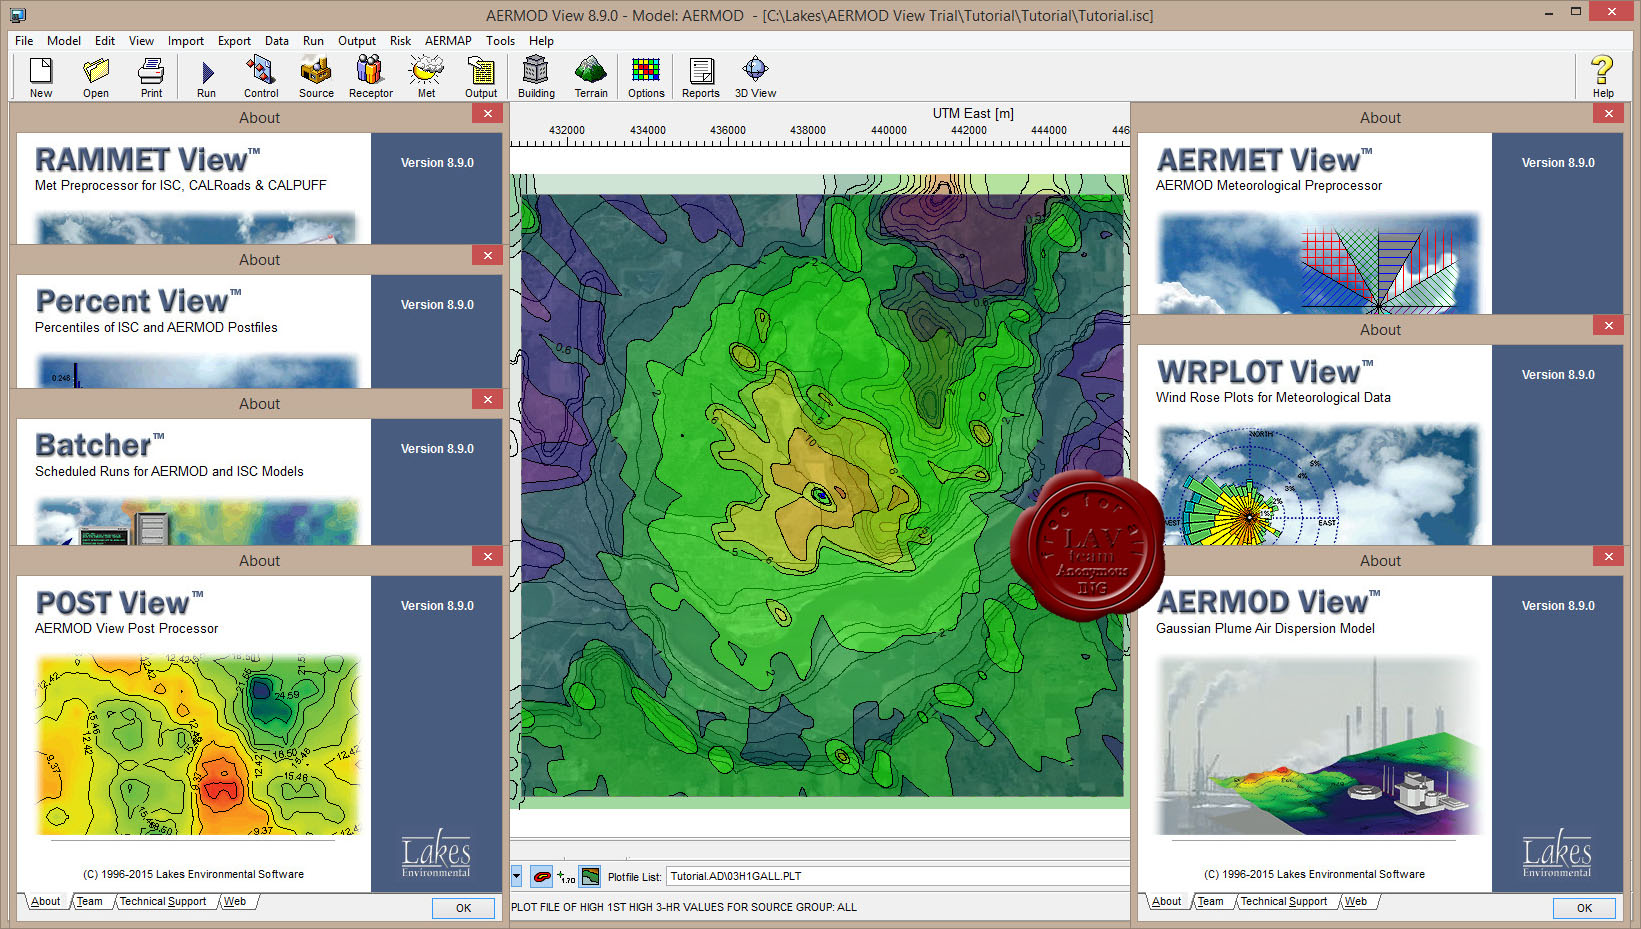Select Team tab in POST View dialog

tap(90, 902)
